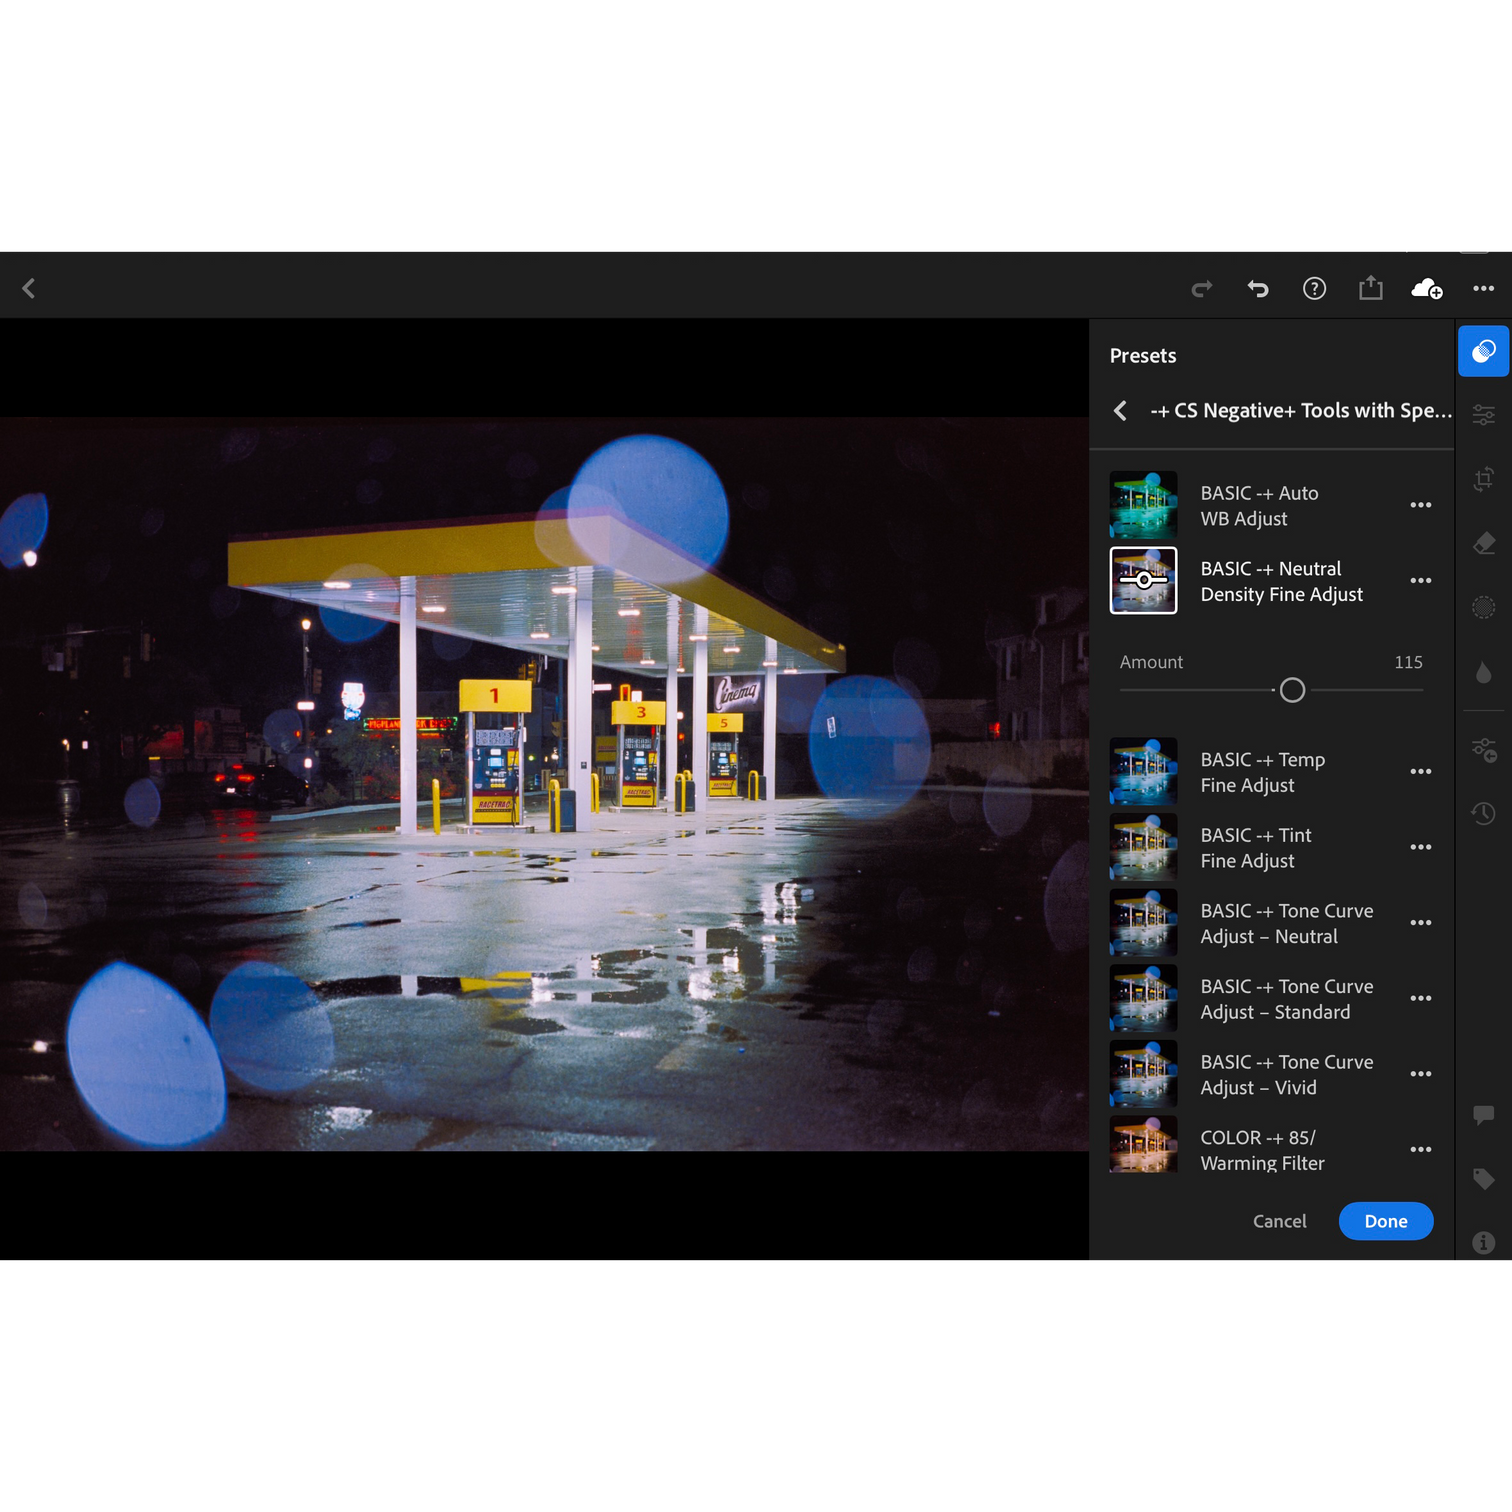Open the Presets panel icon
The width and height of the screenshot is (1512, 1512).
1484,351
